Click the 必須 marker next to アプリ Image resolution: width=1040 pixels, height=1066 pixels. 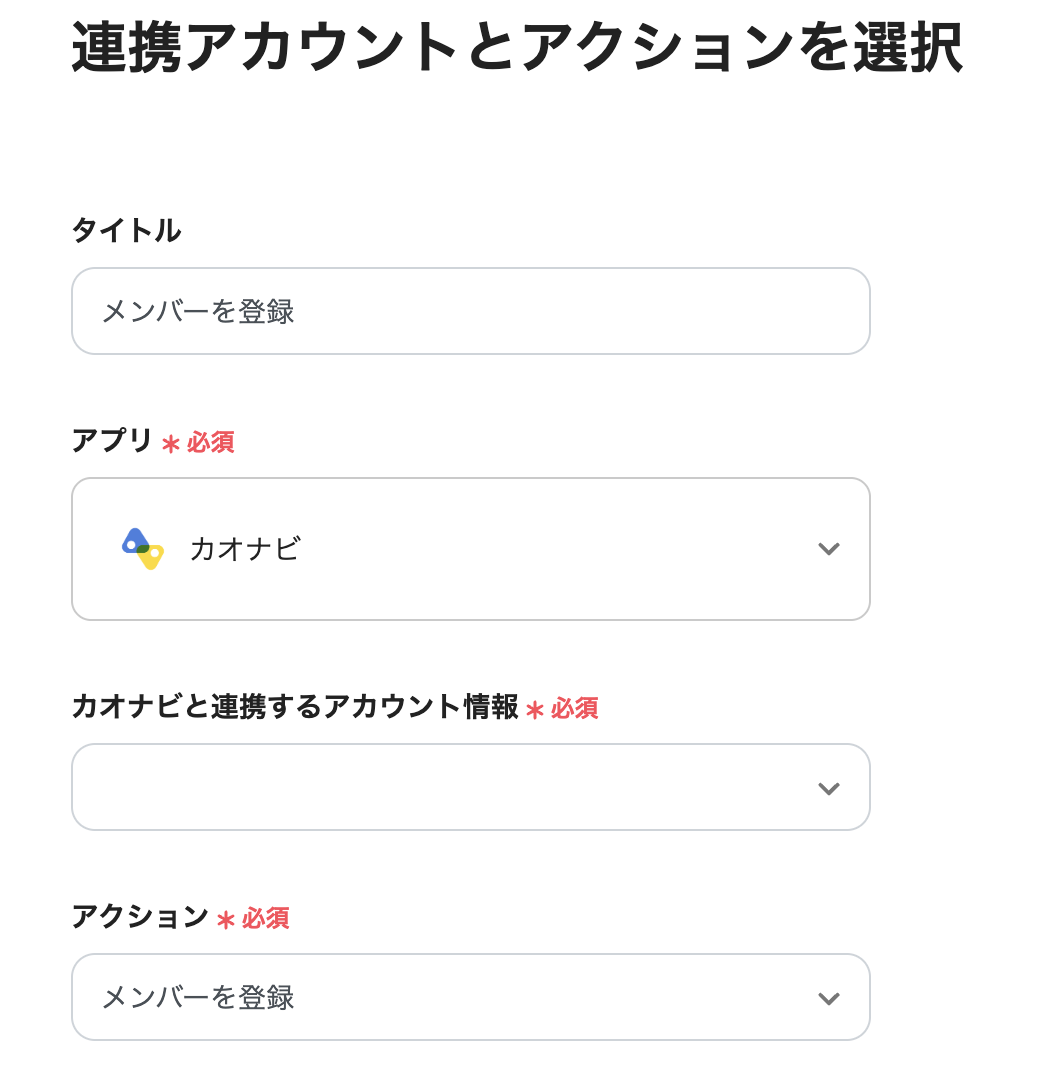[211, 442]
